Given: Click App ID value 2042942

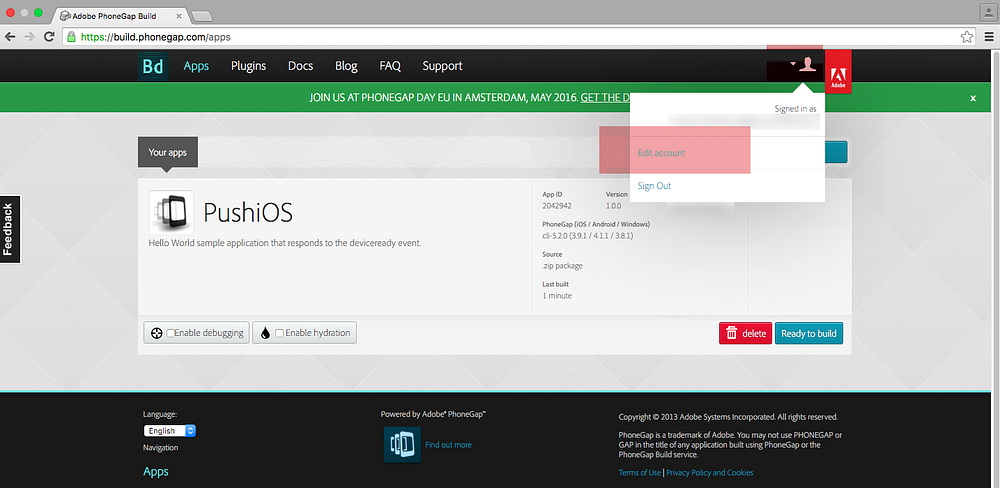Looking at the screenshot, I should [x=557, y=206].
